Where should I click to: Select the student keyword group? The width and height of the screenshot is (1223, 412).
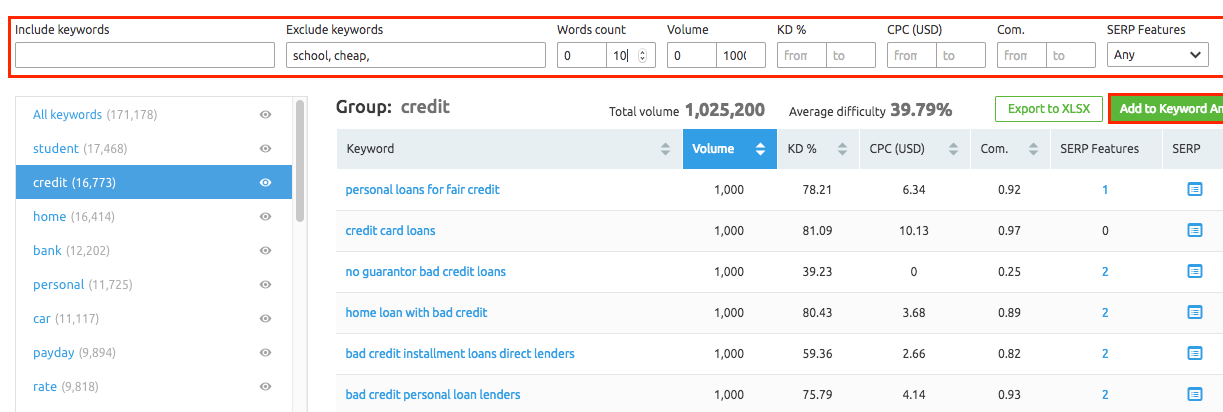(x=154, y=149)
